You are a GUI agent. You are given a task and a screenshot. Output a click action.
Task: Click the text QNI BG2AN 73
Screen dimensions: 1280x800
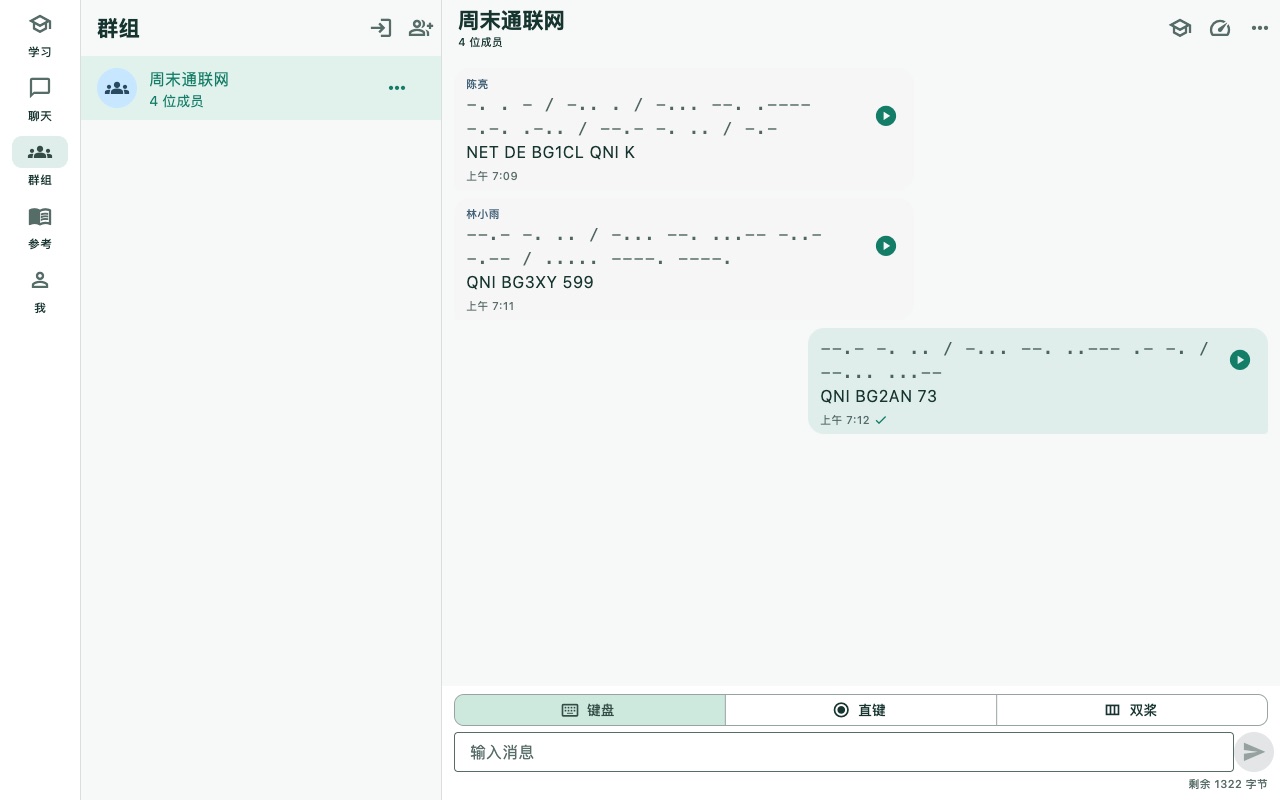(879, 396)
